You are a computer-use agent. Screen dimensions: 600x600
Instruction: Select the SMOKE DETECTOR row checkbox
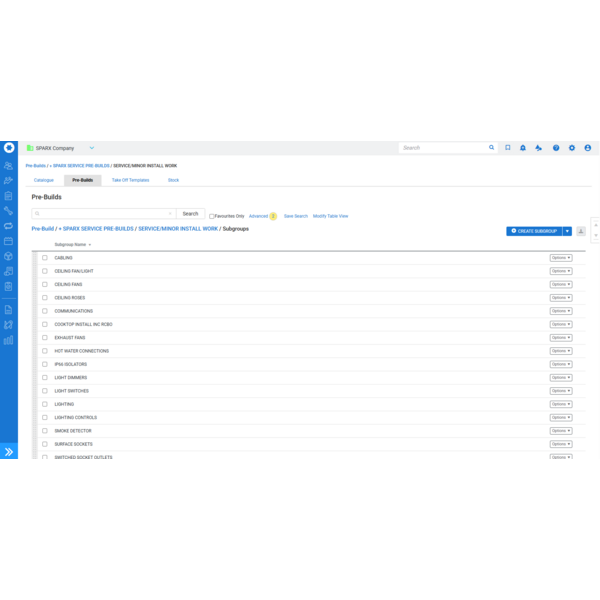45,431
